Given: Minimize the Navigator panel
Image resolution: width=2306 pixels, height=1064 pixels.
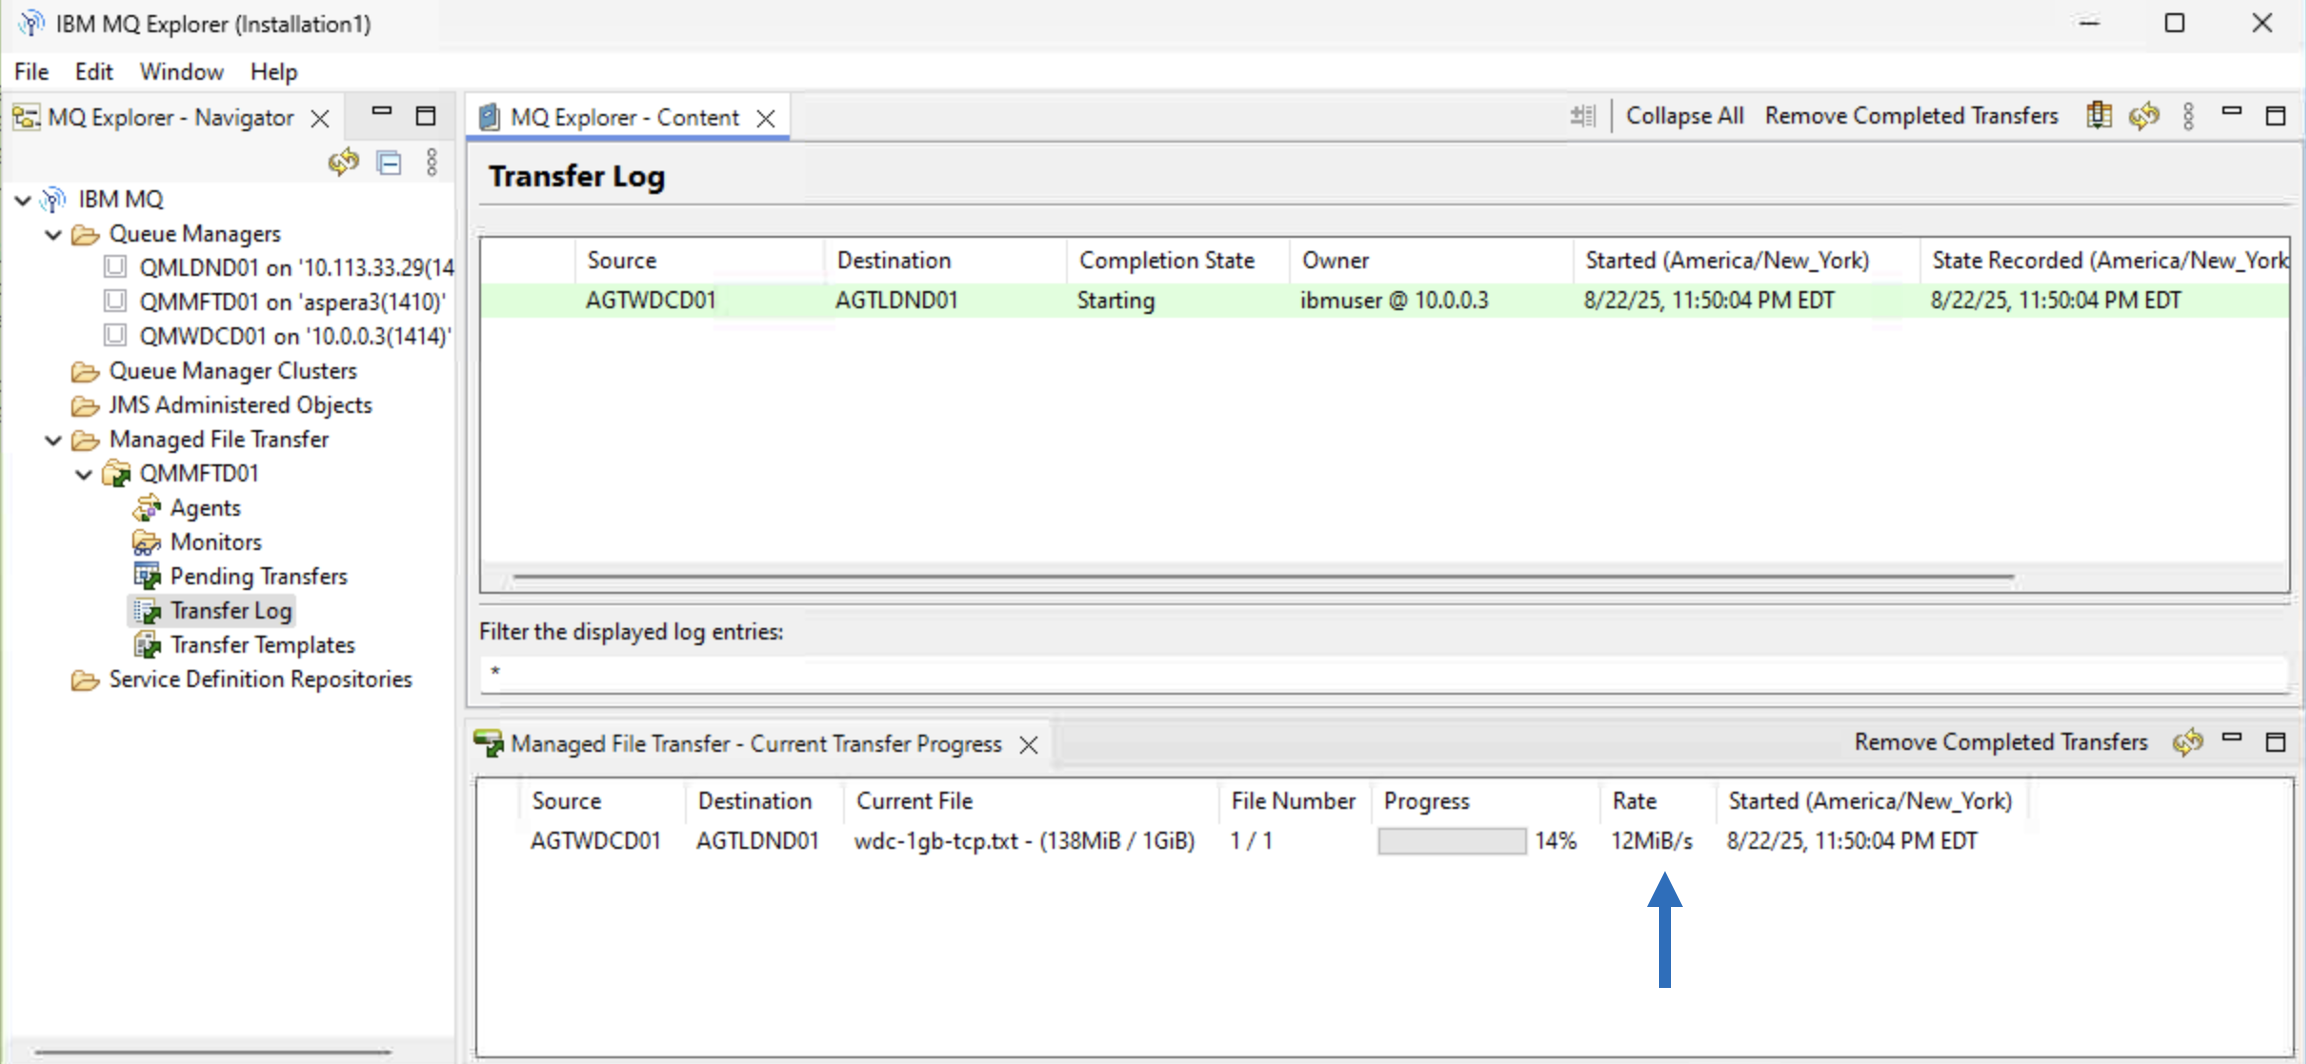Looking at the screenshot, I should [382, 112].
